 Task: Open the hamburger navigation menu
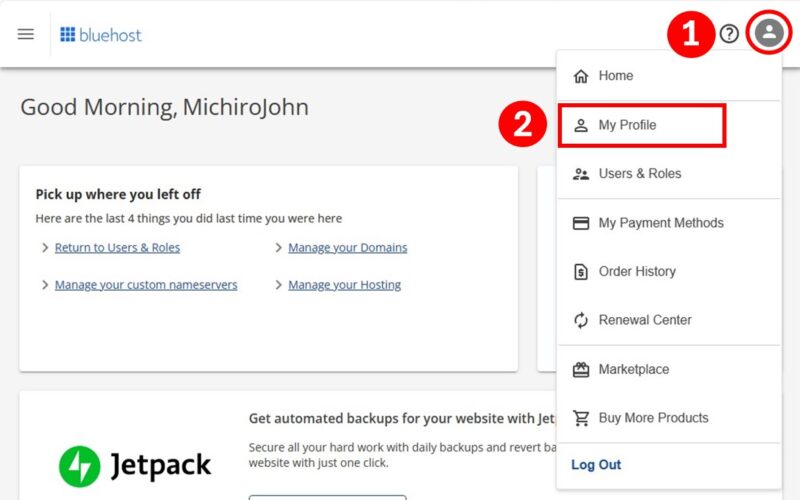point(26,34)
